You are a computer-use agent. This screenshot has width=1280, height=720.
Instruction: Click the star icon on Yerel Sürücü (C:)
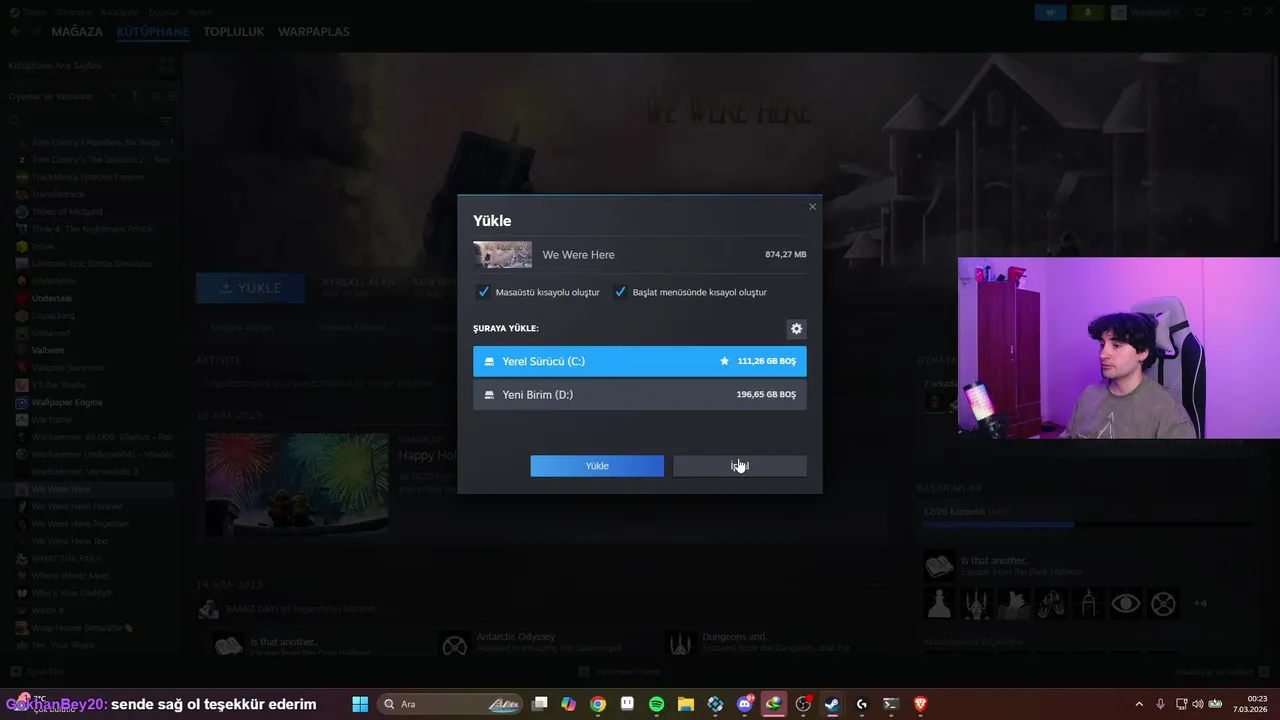click(724, 361)
